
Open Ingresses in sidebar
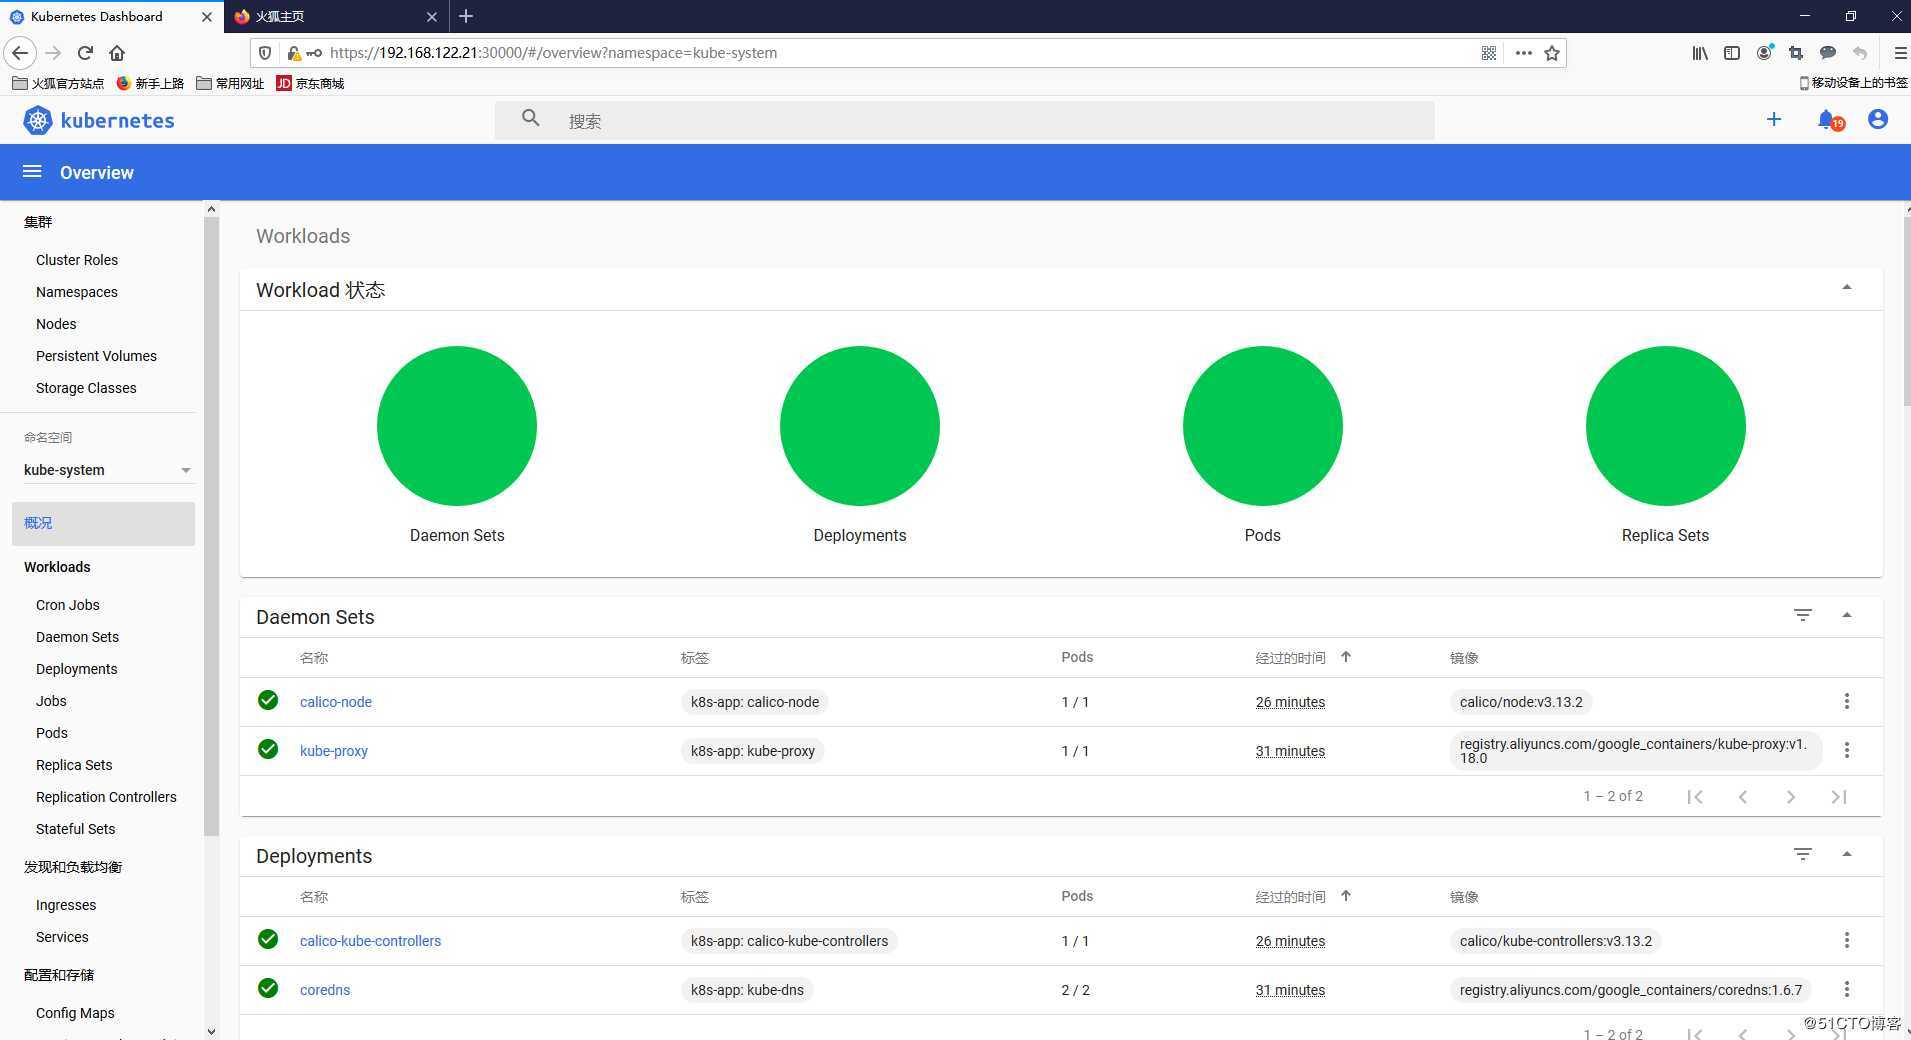tap(66, 905)
